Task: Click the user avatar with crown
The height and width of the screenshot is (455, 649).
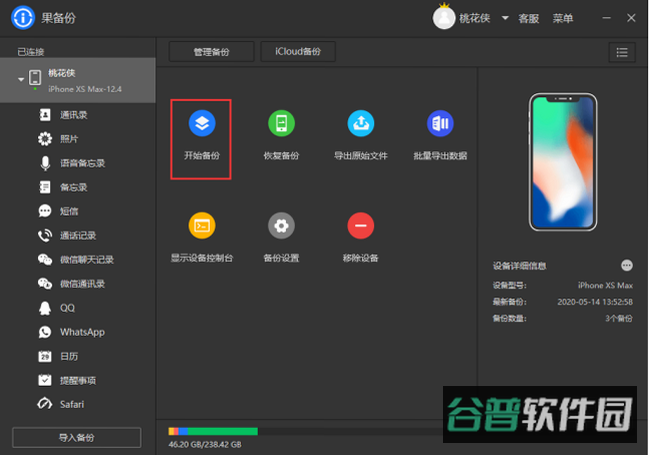Action: [444, 17]
